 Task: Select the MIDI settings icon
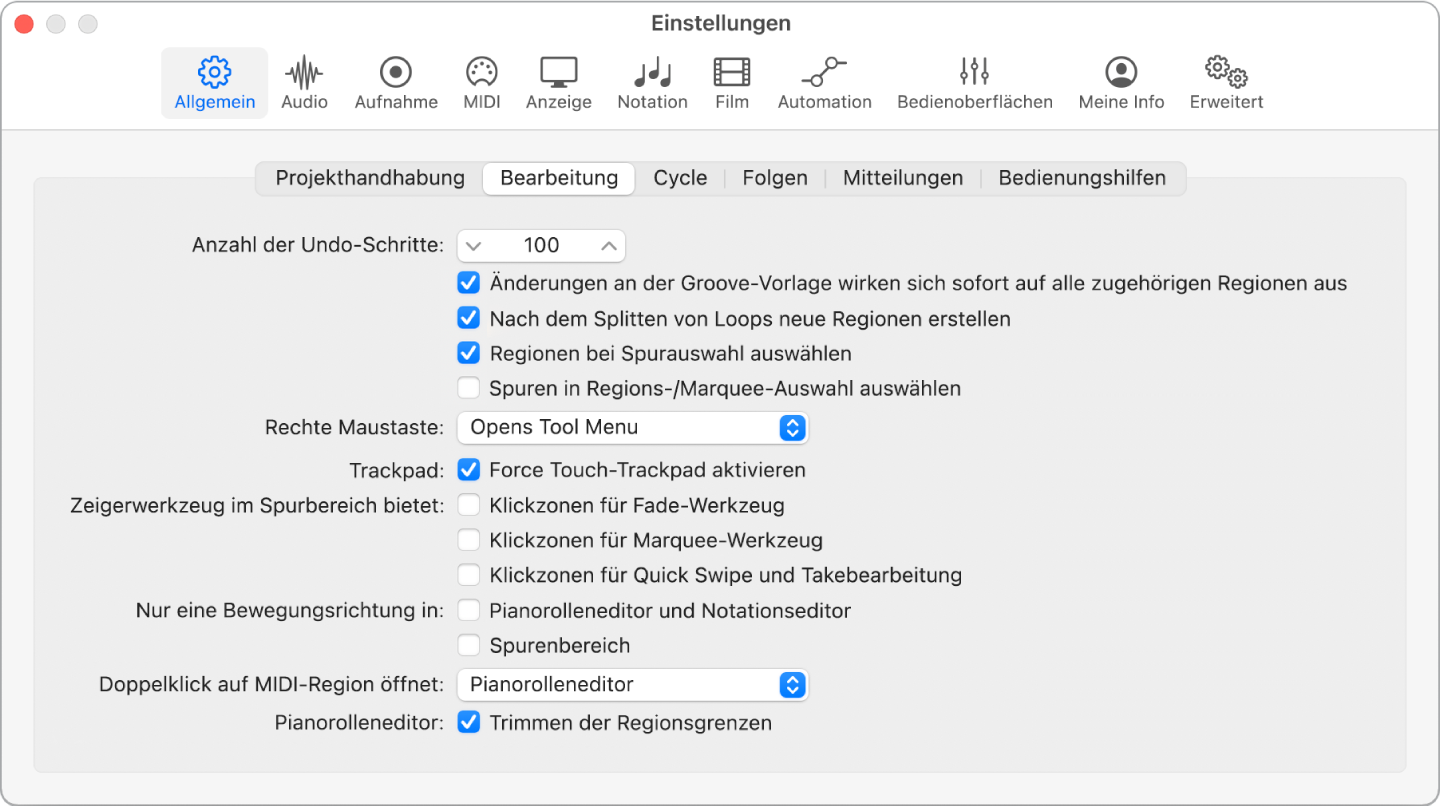pyautogui.click(x=481, y=82)
